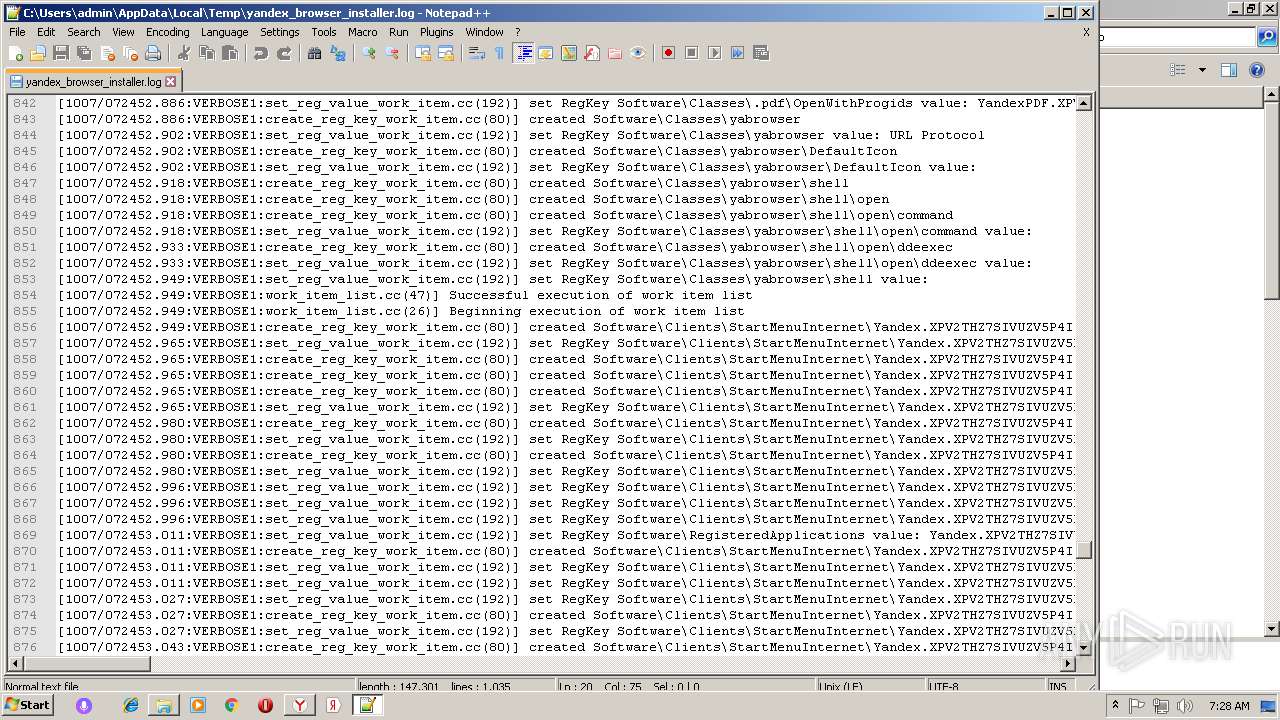The height and width of the screenshot is (720, 1280).
Task: Open the Function List panel icon
Action: click(592, 53)
